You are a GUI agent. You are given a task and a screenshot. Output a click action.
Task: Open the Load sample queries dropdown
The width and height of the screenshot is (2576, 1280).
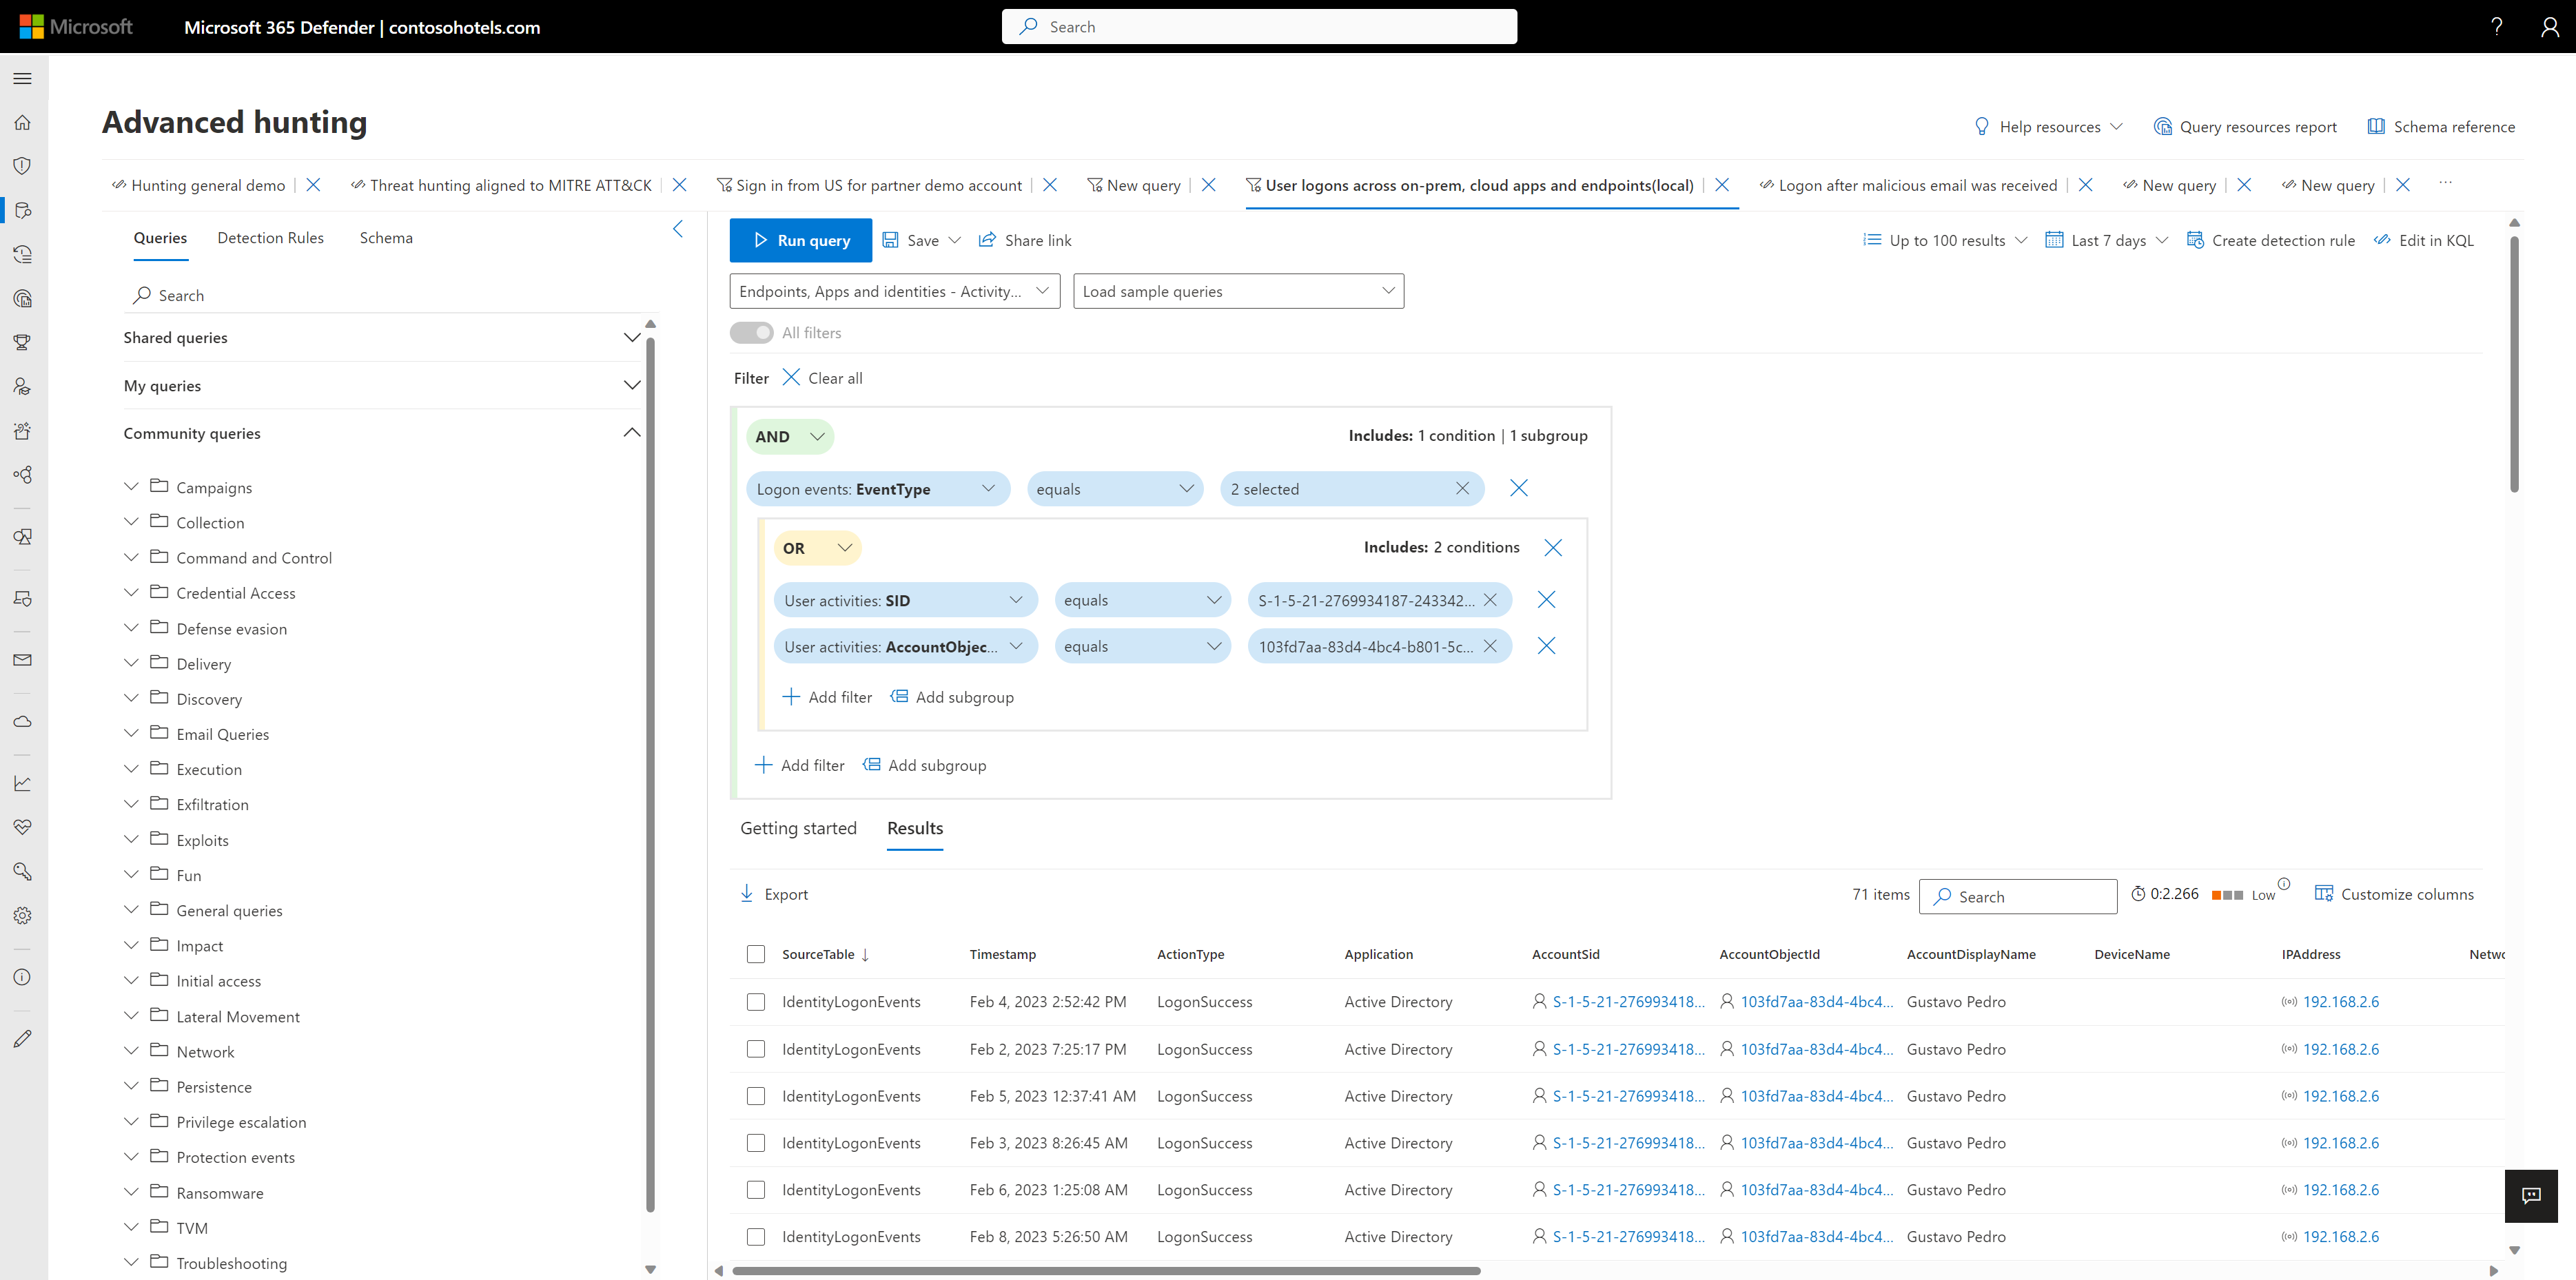tap(1238, 291)
